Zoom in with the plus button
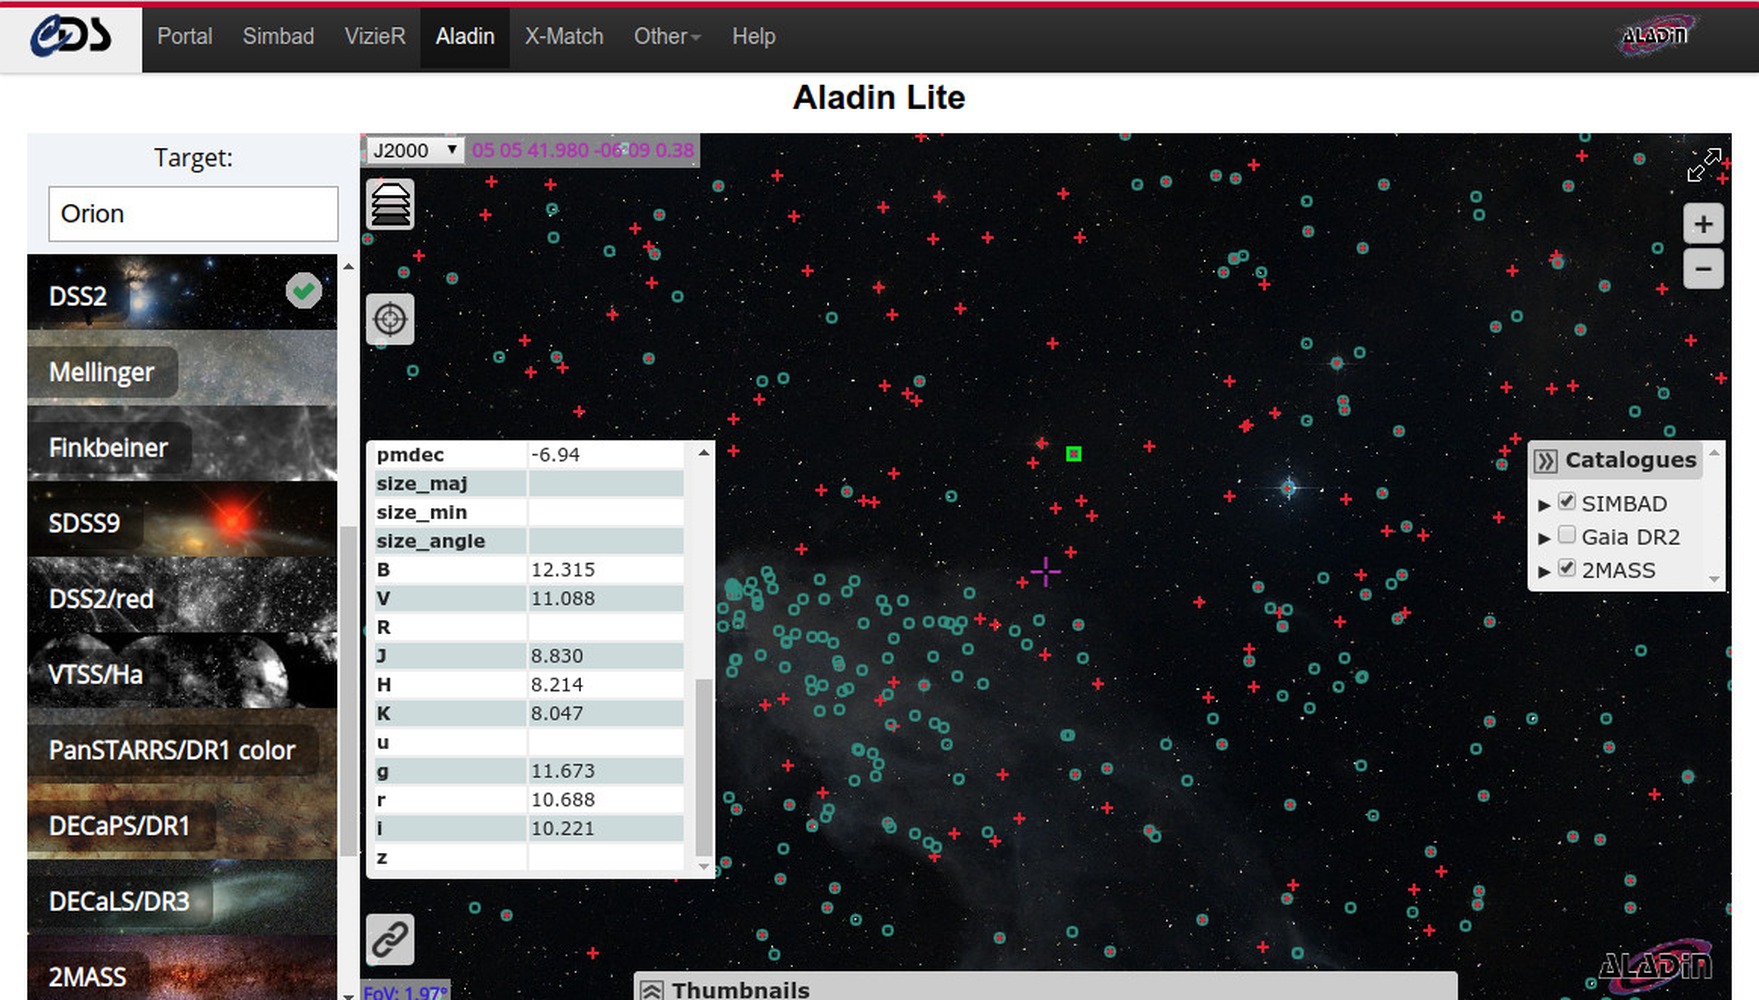 coord(1703,225)
